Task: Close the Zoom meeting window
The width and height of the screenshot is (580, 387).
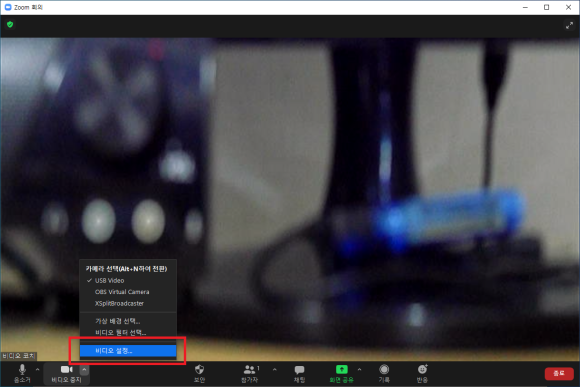Action: click(x=568, y=7)
